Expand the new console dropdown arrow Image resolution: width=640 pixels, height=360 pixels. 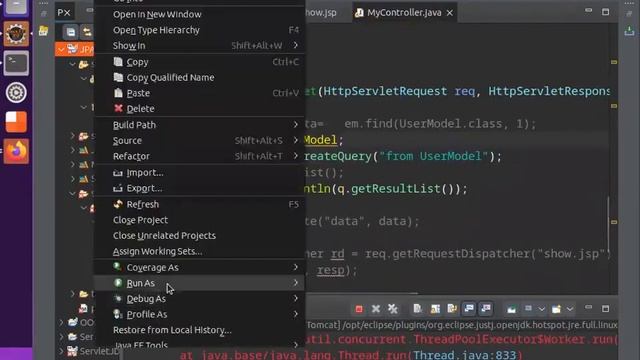tap(570, 309)
